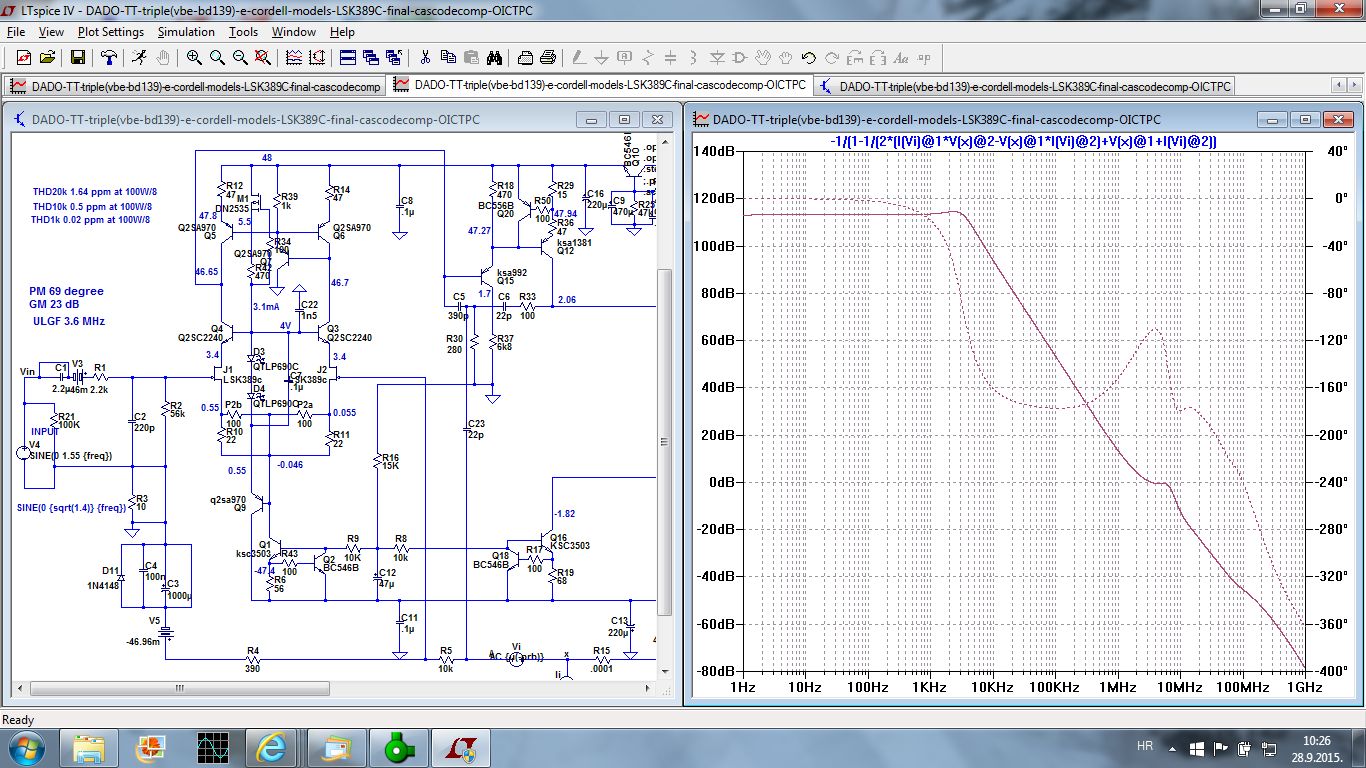Image resolution: width=1366 pixels, height=768 pixels.
Task: Select the Place Component gate tool
Action: point(740,58)
